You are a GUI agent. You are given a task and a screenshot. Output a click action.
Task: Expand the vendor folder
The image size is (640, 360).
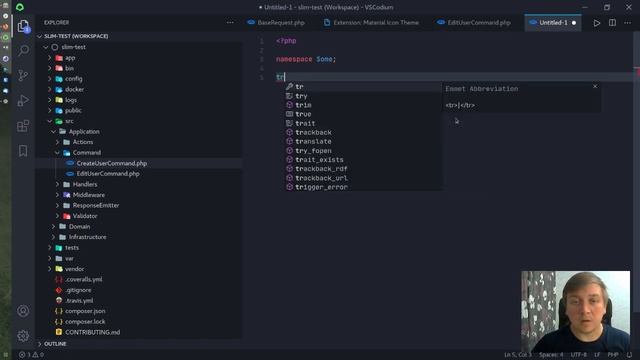[x=140, y=269]
